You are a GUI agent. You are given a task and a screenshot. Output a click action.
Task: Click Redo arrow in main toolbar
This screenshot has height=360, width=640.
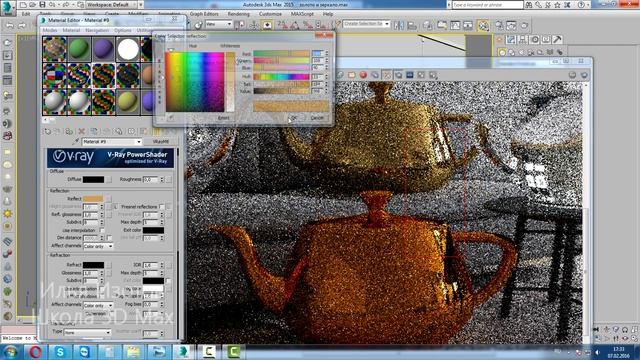pyautogui.click(x=22, y=25)
